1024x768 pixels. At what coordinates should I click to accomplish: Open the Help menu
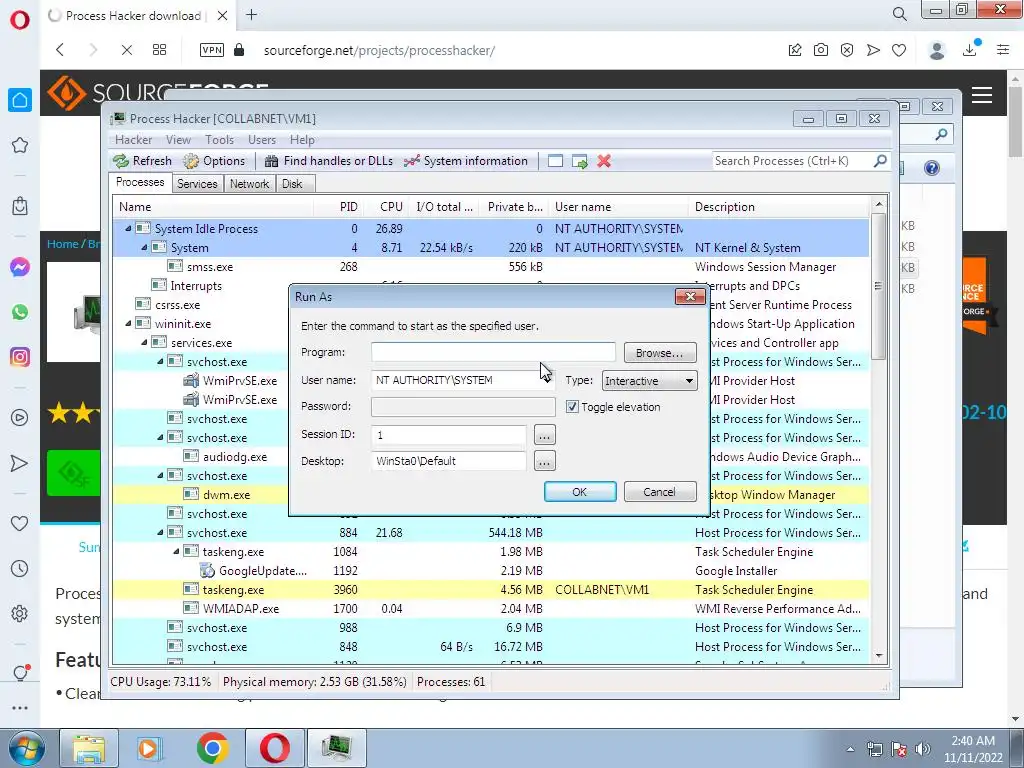302,140
